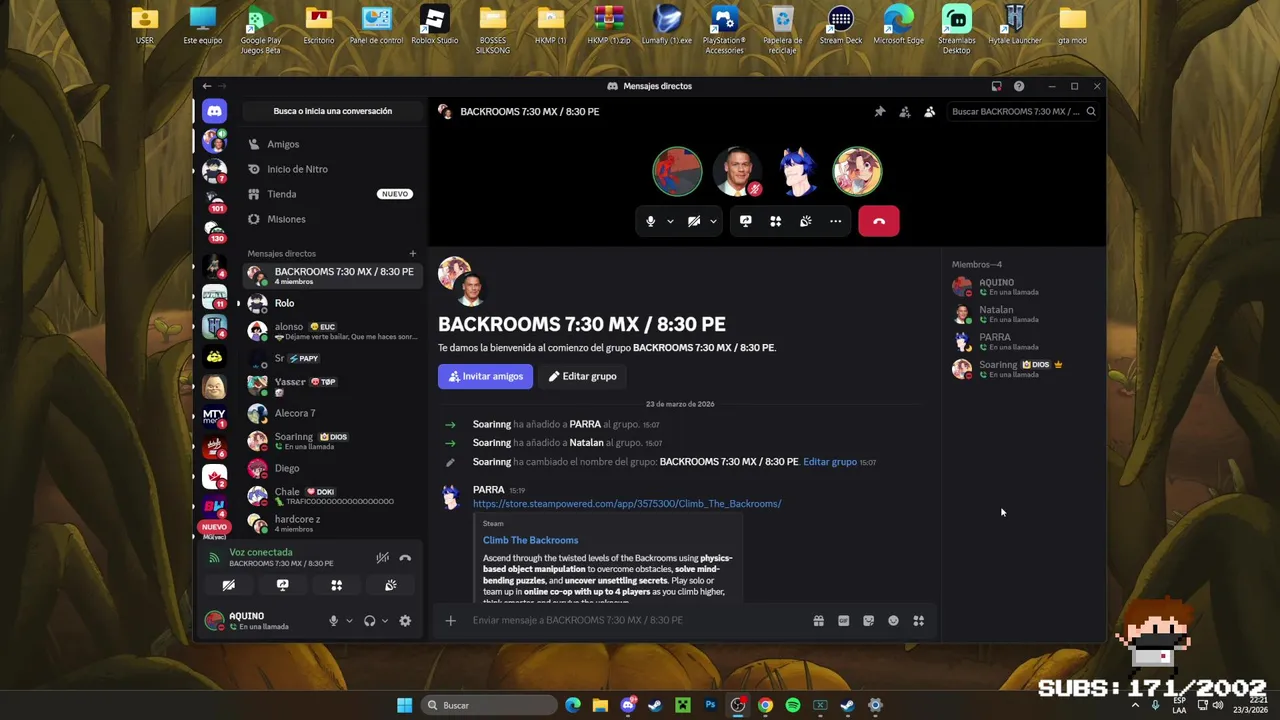This screenshot has width=1280, height=720.
Task: Open Google Chrome from the taskbar
Action: (765, 705)
